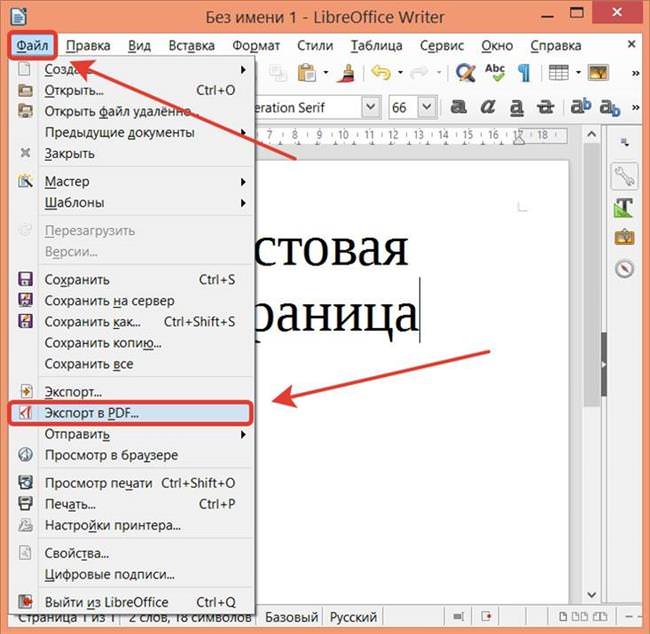Open the undo history dropdown arrow
This screenshot has height=634, width=650.
coord(400,73)
